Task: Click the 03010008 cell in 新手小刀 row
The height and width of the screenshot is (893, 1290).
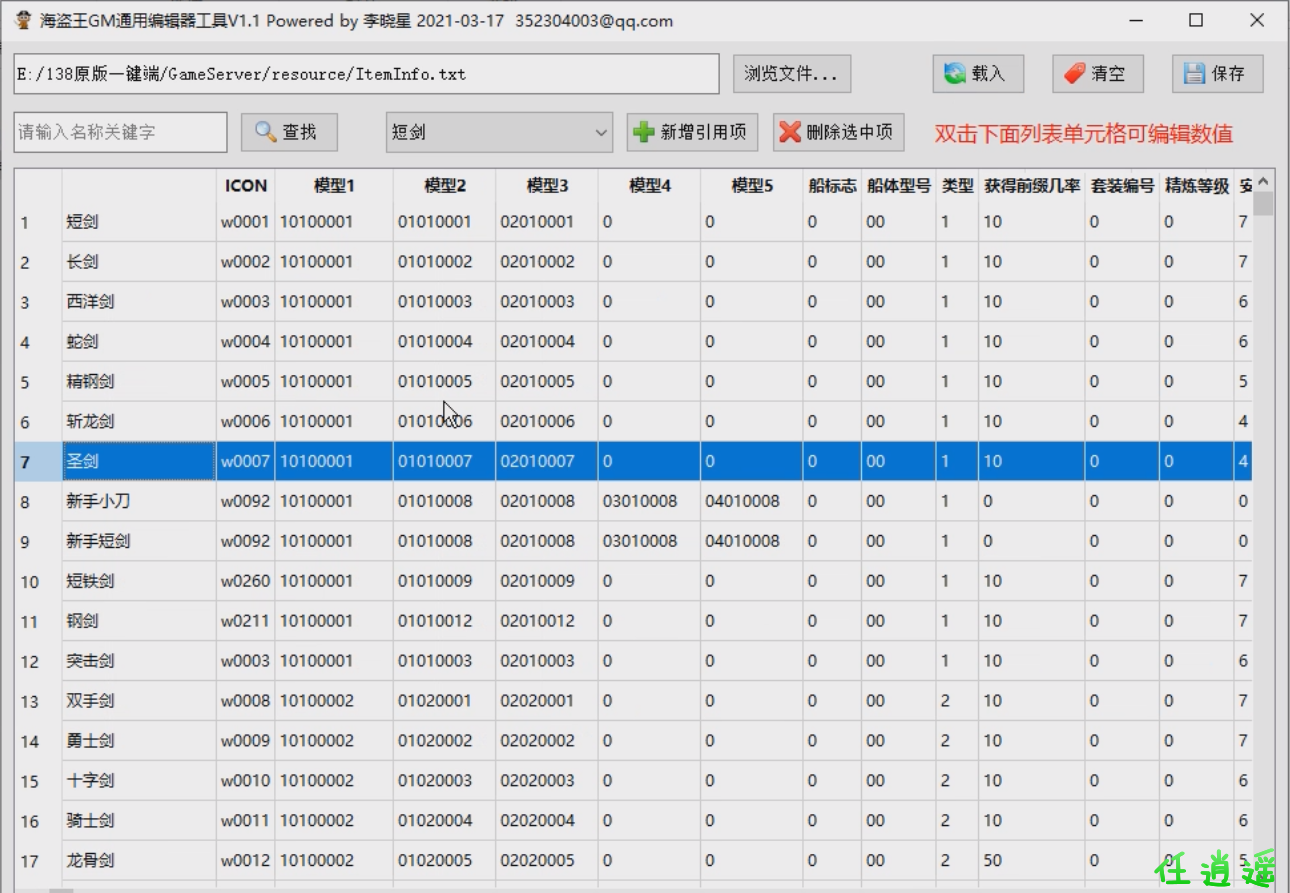Action: [650, 501]
